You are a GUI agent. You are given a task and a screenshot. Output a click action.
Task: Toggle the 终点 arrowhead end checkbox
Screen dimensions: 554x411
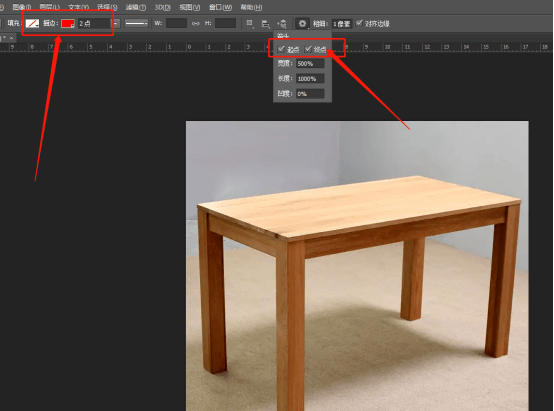point(308,49)
